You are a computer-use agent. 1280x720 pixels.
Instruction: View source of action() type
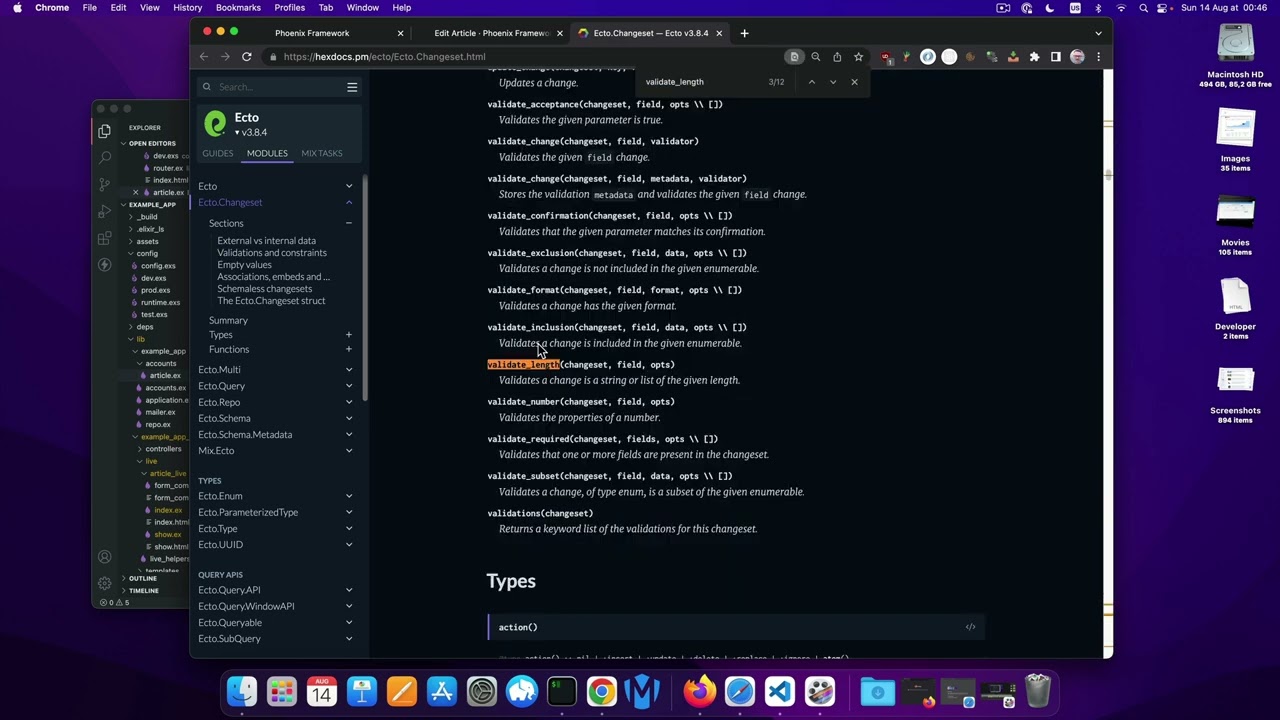click(970, 627)
